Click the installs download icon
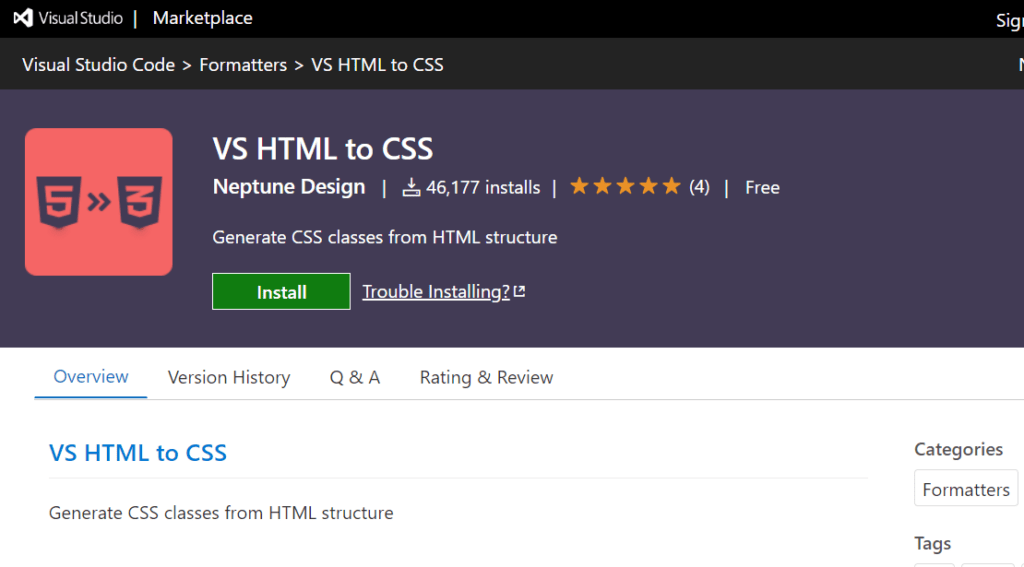Viewport: 1024px width, 567px height. pyautogui.click(x=411, y=187)
